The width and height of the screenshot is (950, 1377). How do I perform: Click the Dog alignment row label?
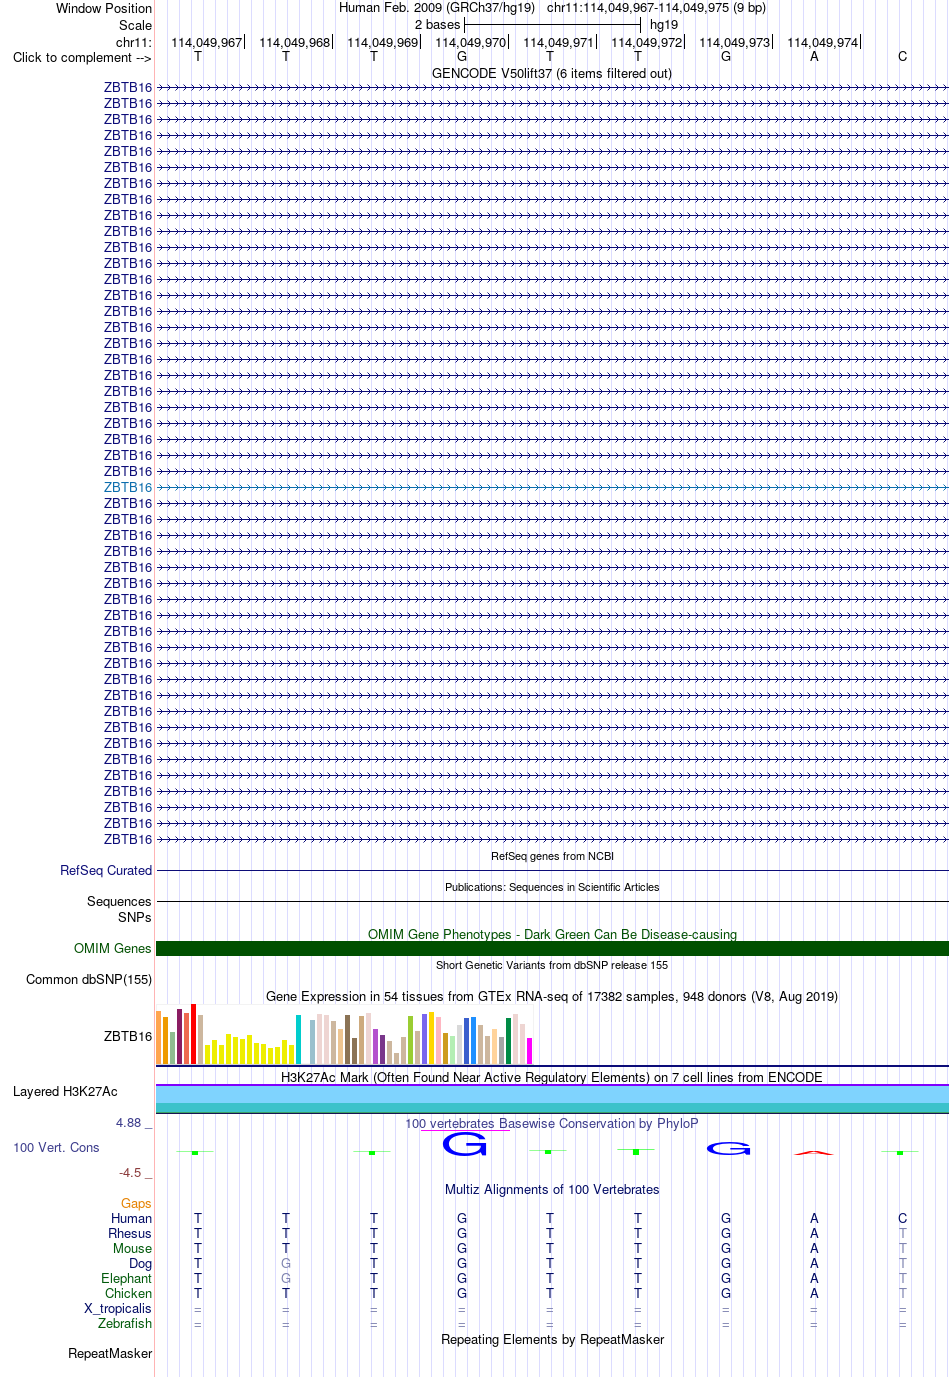tap(140, 1263)
